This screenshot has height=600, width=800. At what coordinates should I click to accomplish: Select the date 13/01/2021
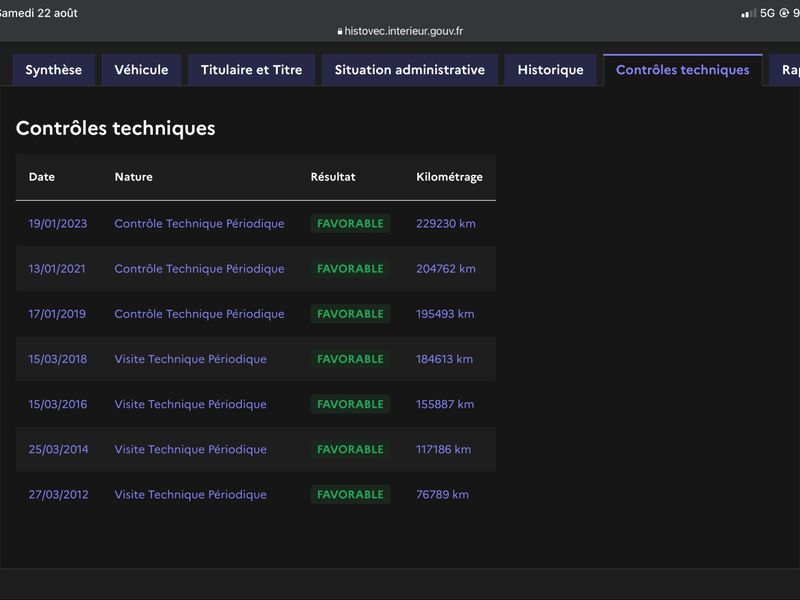pos(57,269)
